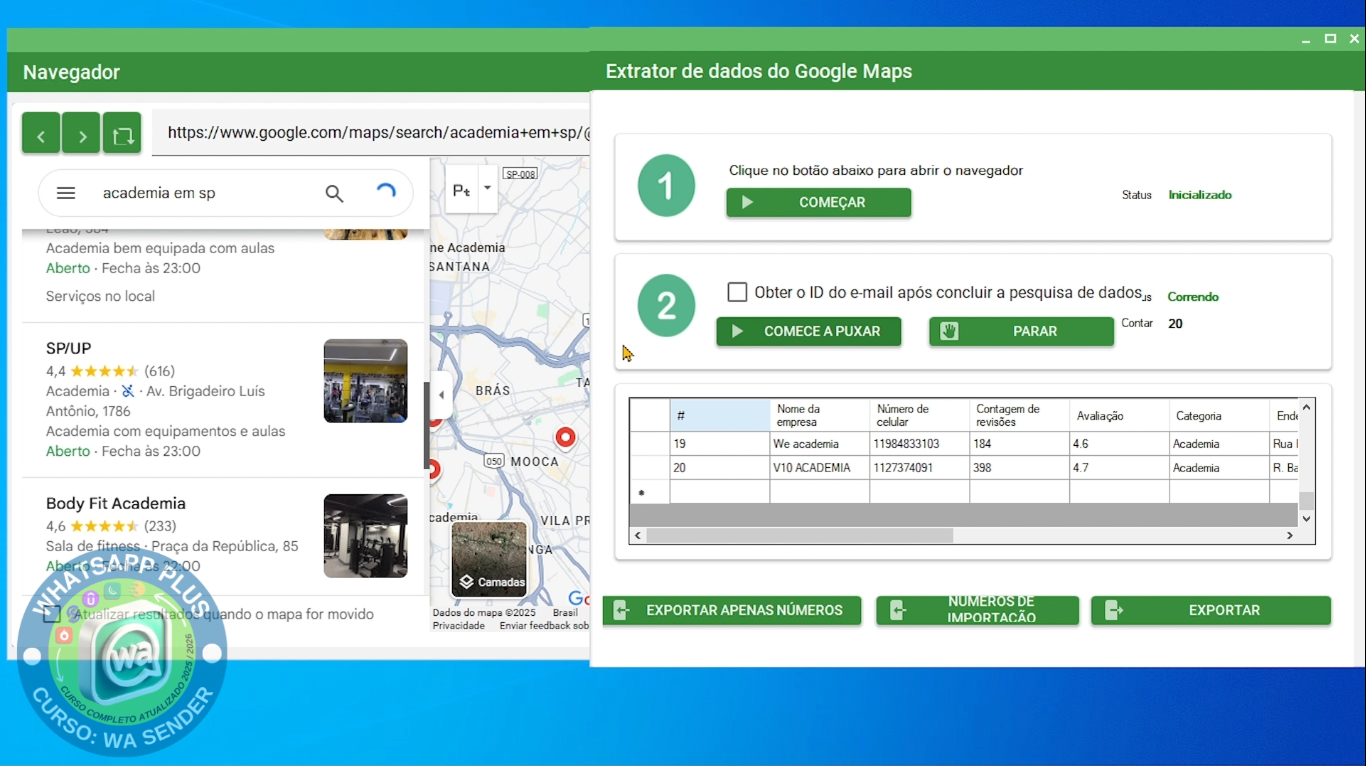Viewport: 1366px width, 766px height.
Task: Click 'Número de celular' column header
Action: [x=920, y=415]
